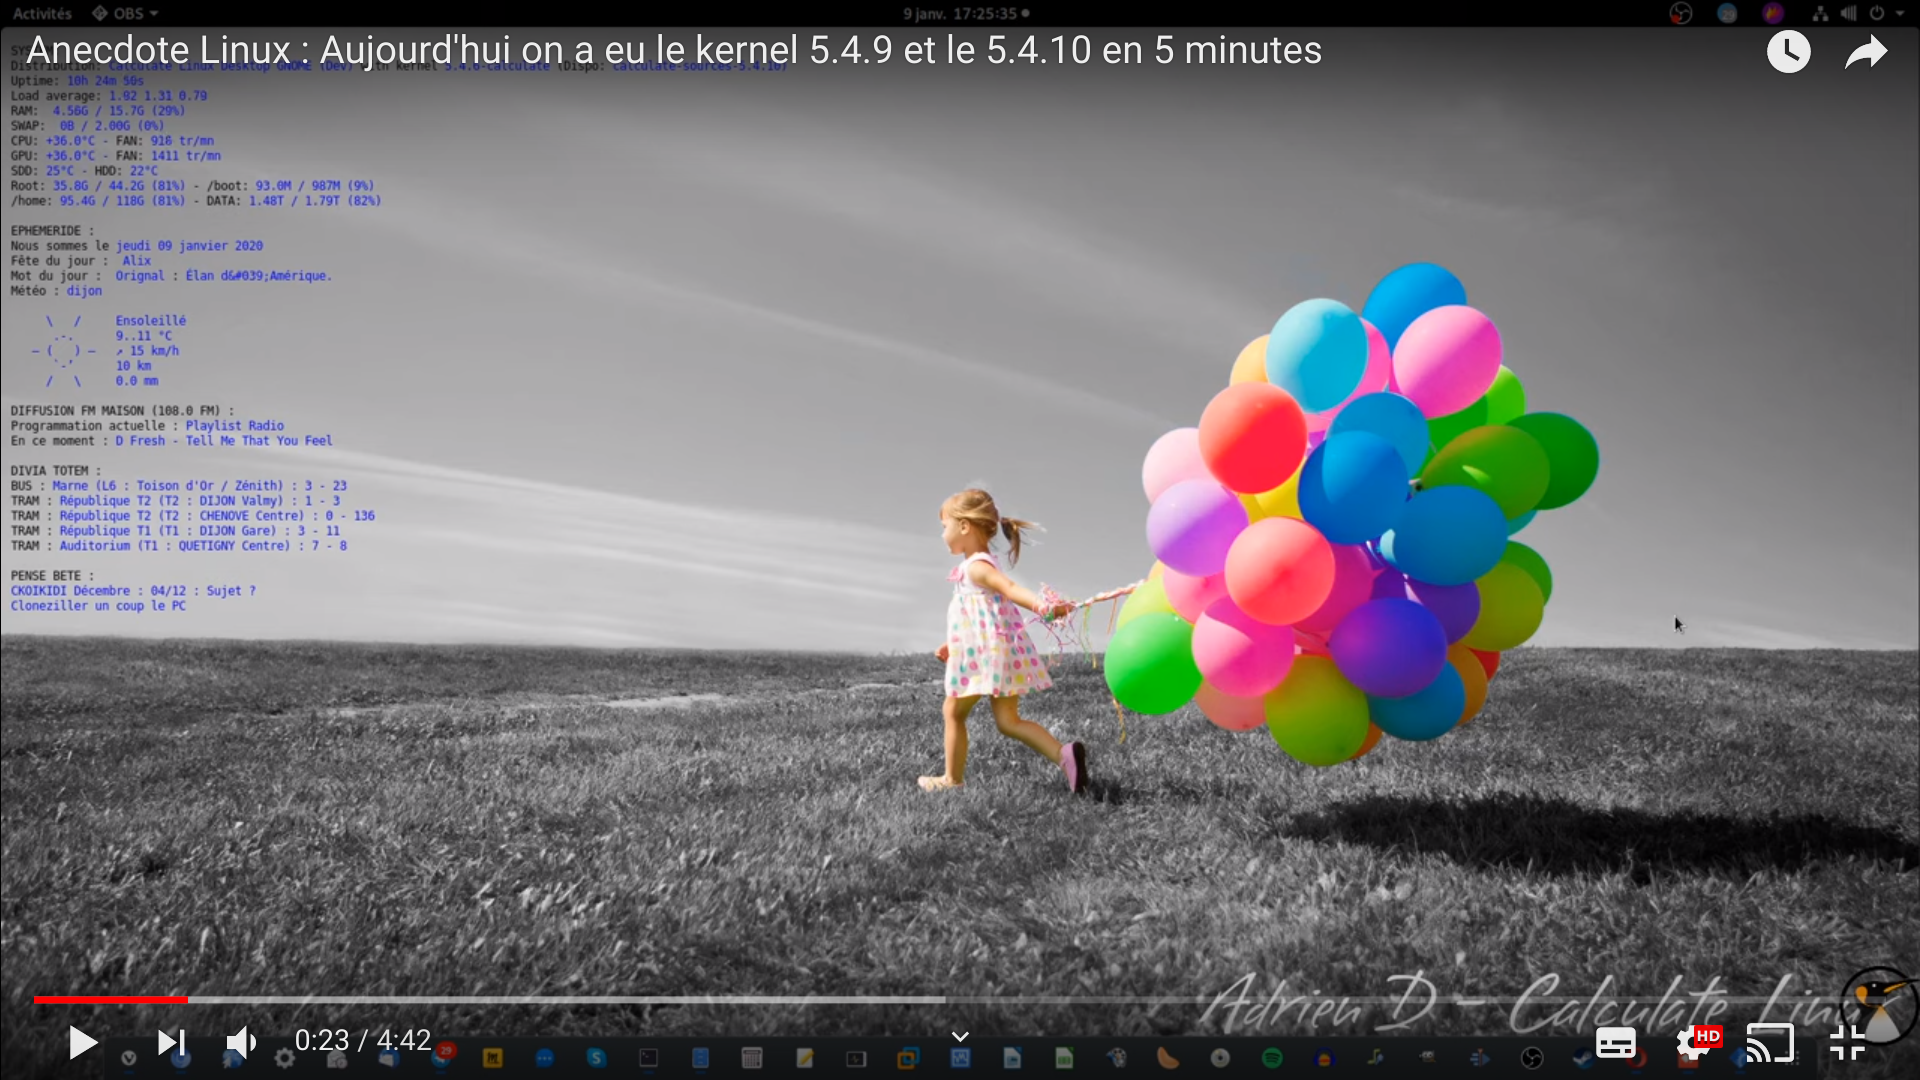Exit fullscreen mode

coord(1847,1043)
